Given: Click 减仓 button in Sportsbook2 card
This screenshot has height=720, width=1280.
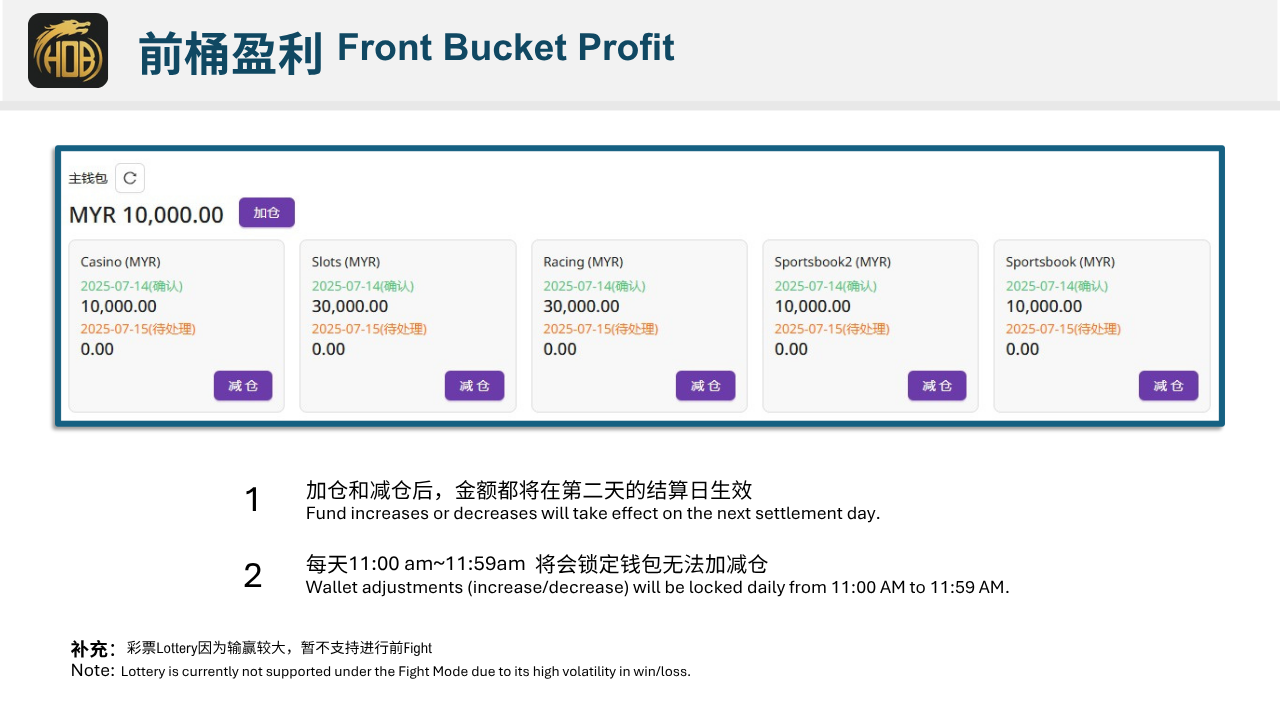Looking at the screenshot, I should click(937, 386).
